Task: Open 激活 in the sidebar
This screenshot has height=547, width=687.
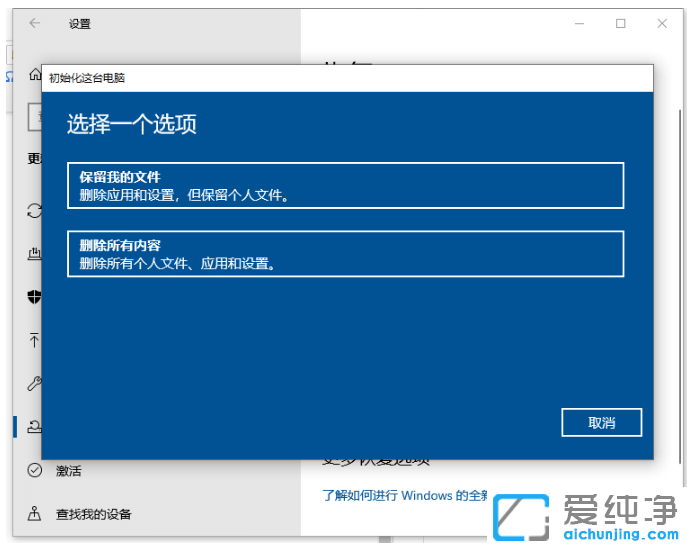Action: [x=68, y=471]
